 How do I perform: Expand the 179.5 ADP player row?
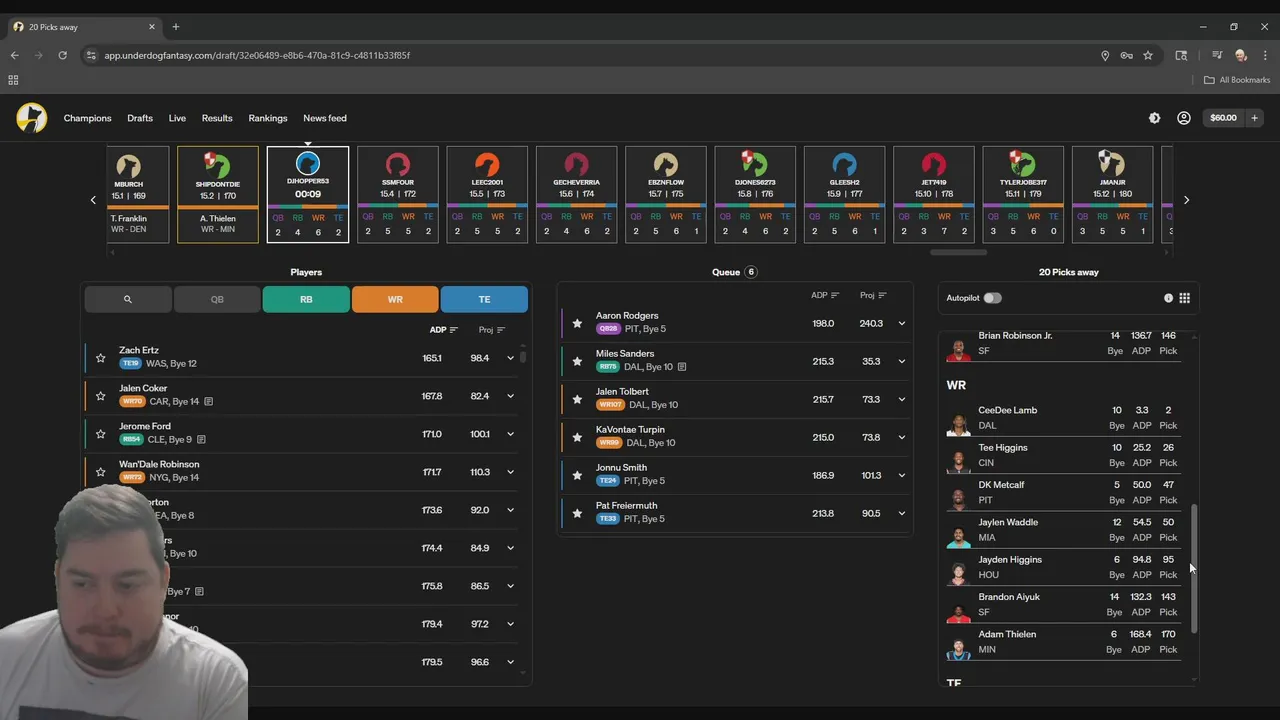click(510, 662)
